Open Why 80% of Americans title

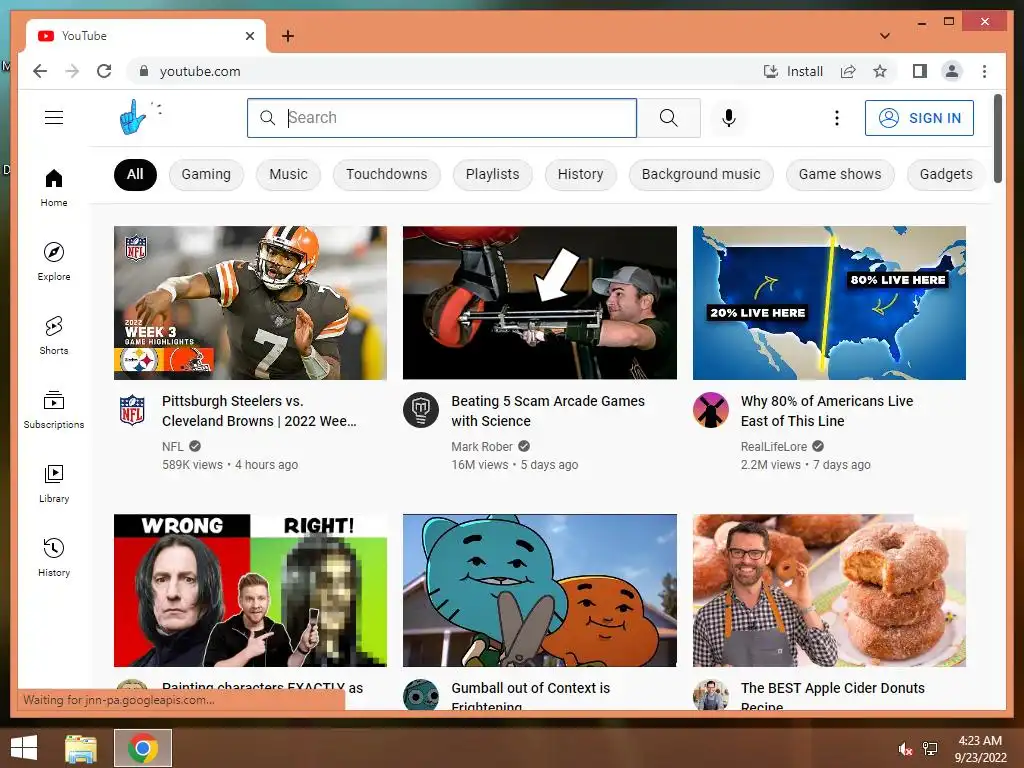[827, 411]
